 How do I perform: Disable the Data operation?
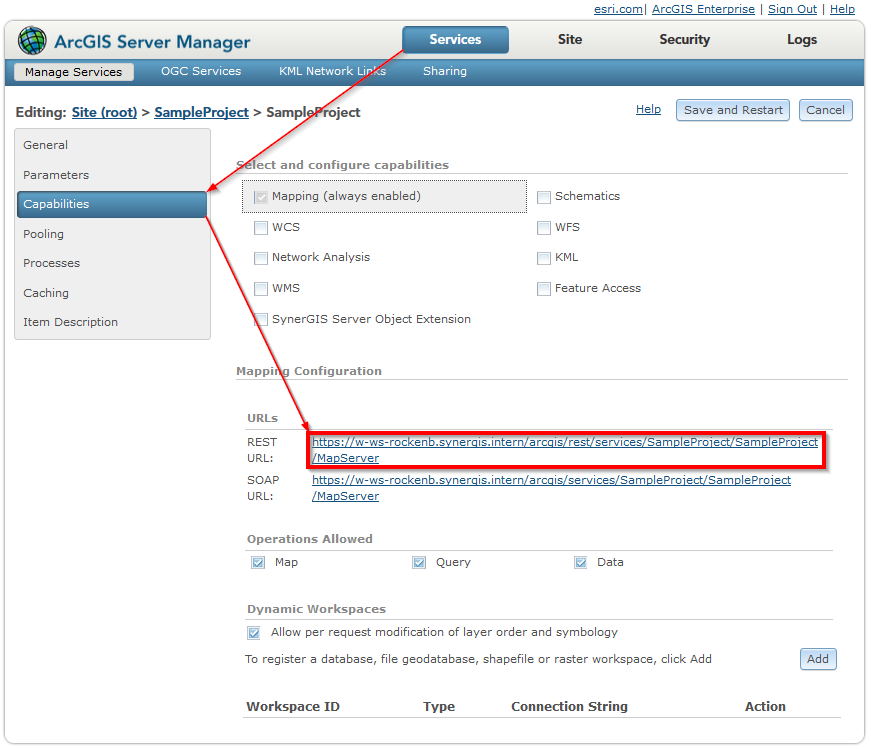[581, 562]
